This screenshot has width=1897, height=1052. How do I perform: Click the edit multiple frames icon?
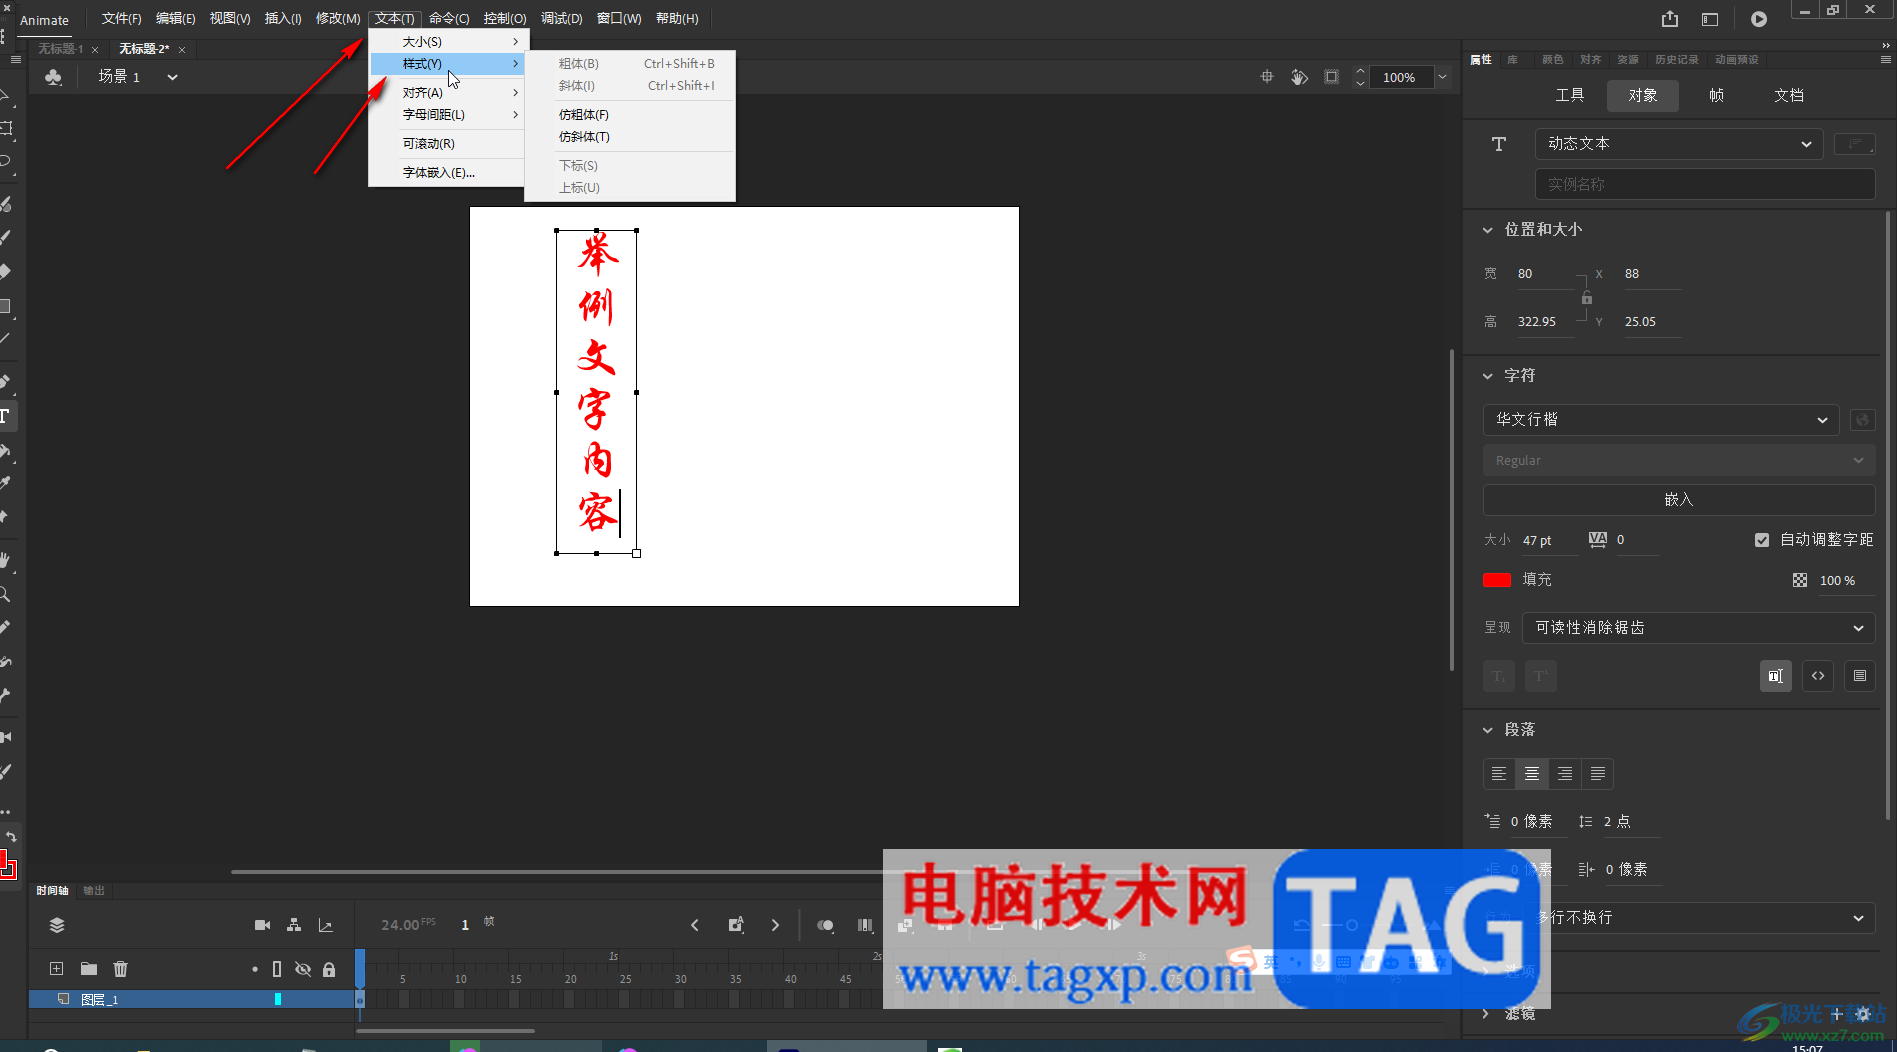point(865,925)
